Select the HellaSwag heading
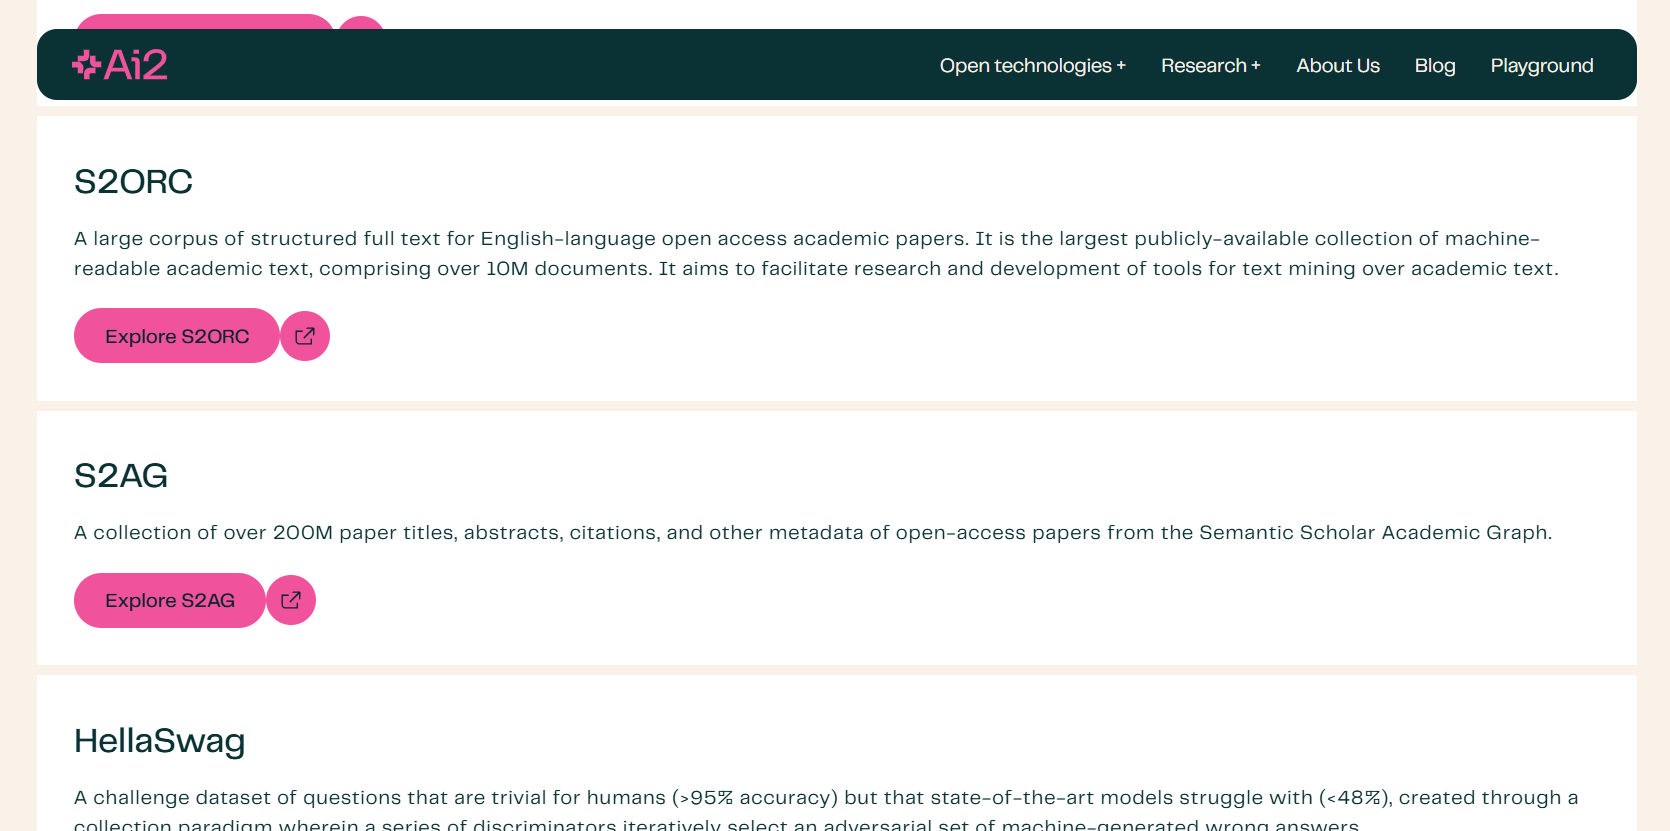This screenshot has height=831, width=1670. tap(160, 741)
